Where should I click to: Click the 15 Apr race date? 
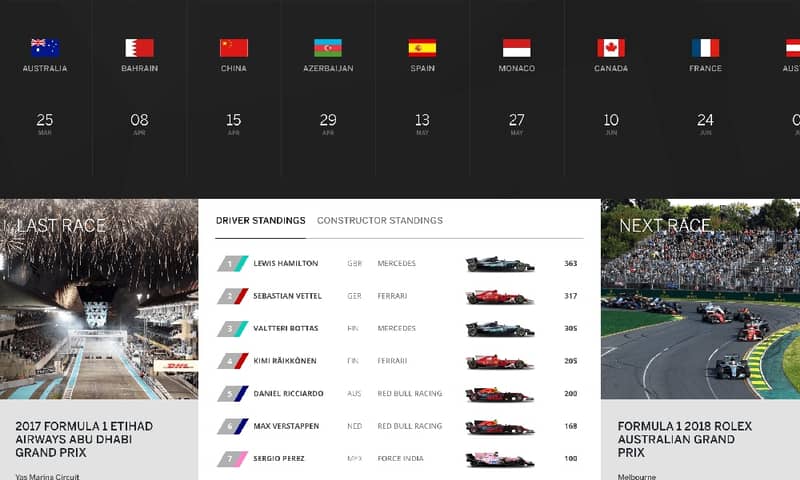pyautogui.click(x=234, y=123)
